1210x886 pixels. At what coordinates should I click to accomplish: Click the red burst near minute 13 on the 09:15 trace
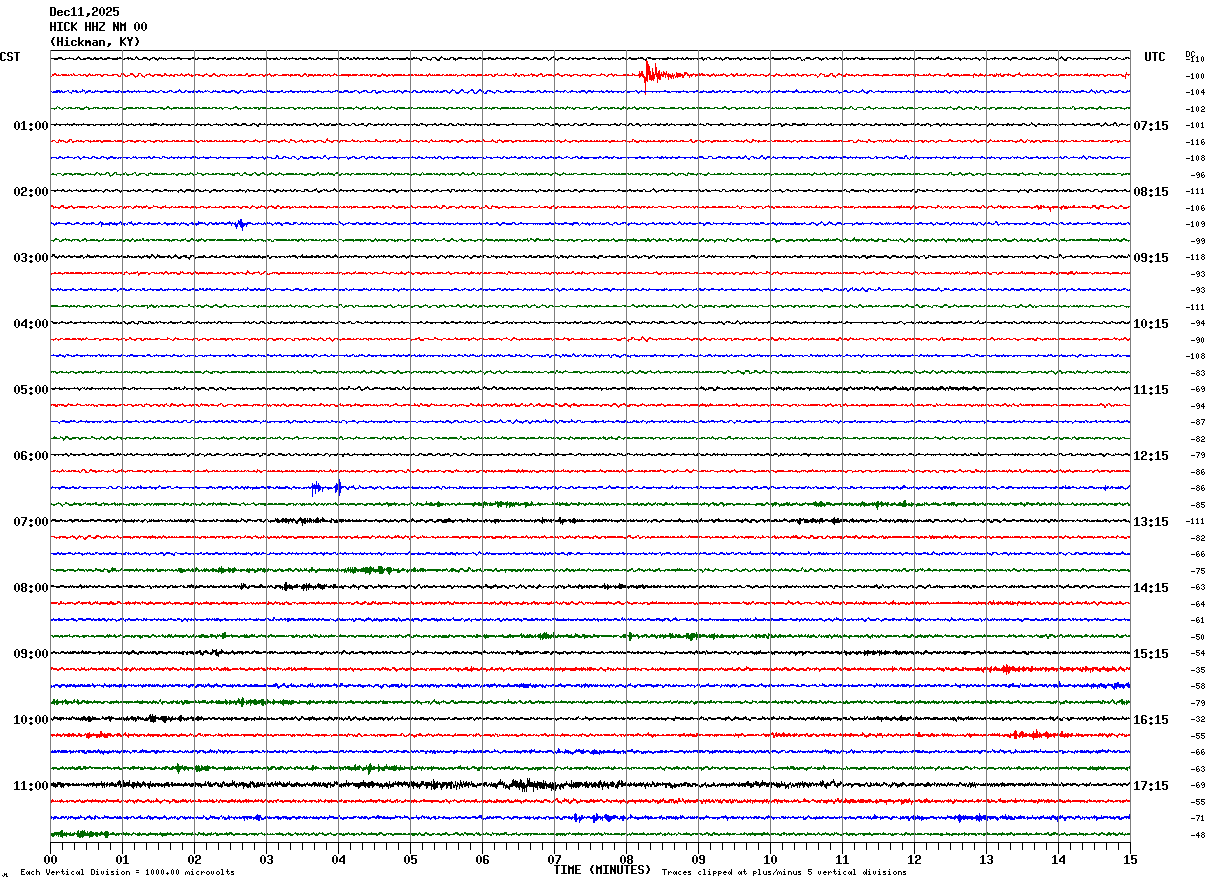click(x=1006, y=669)
